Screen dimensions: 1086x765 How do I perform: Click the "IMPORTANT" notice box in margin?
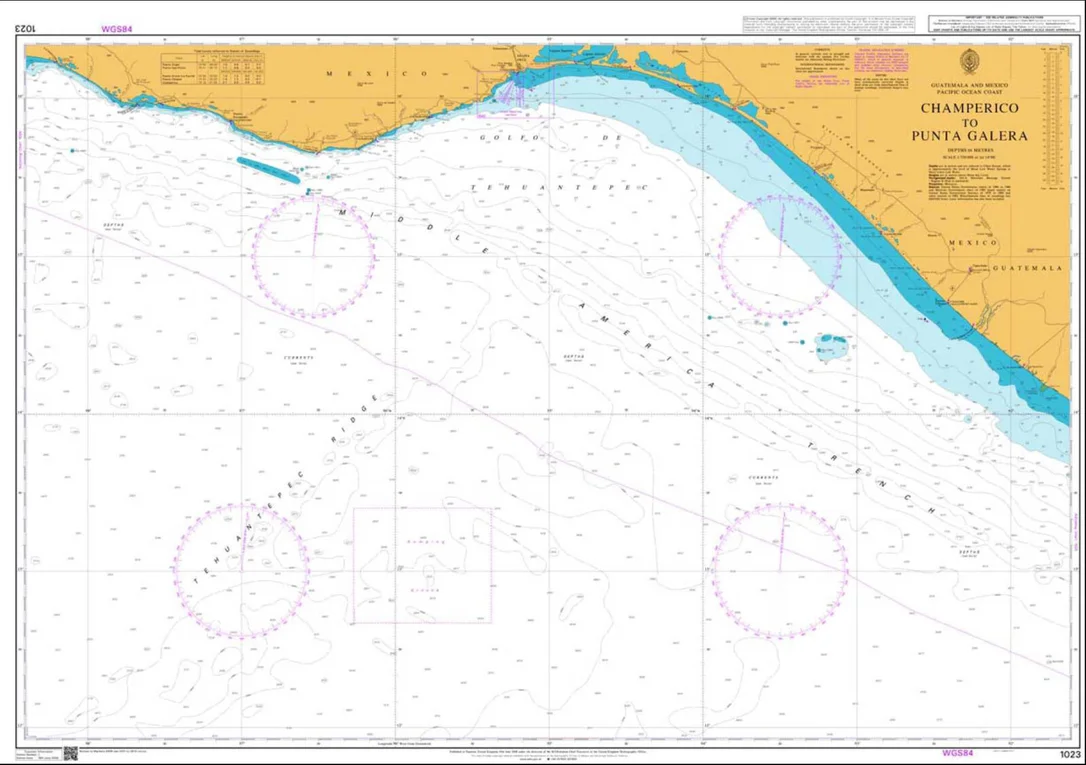coord(1003,24)
